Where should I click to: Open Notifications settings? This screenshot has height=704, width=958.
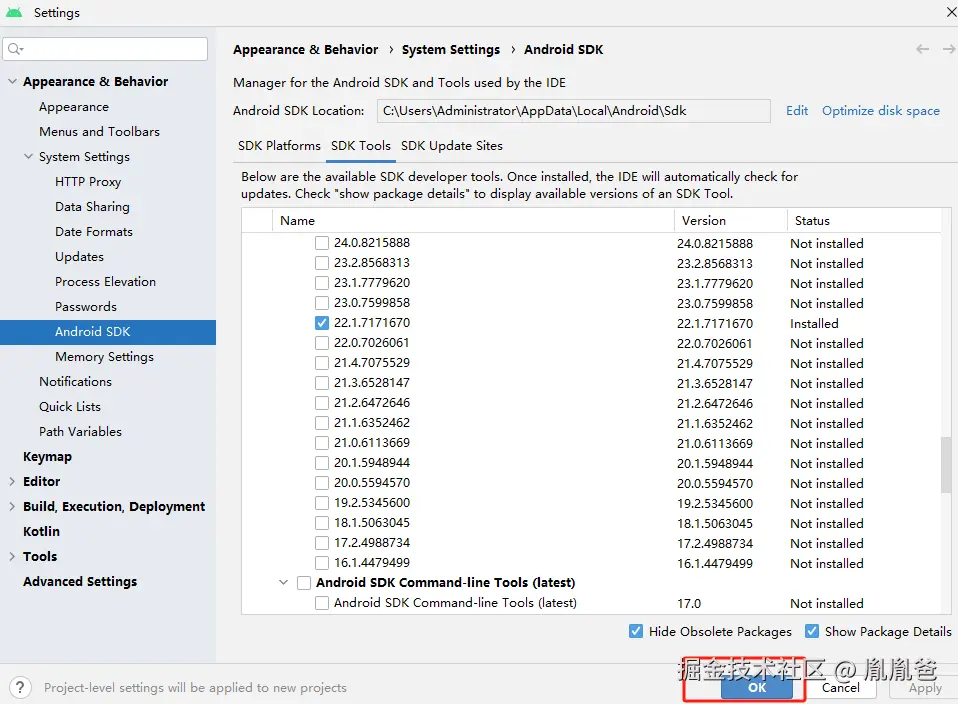tap(76, 382)
